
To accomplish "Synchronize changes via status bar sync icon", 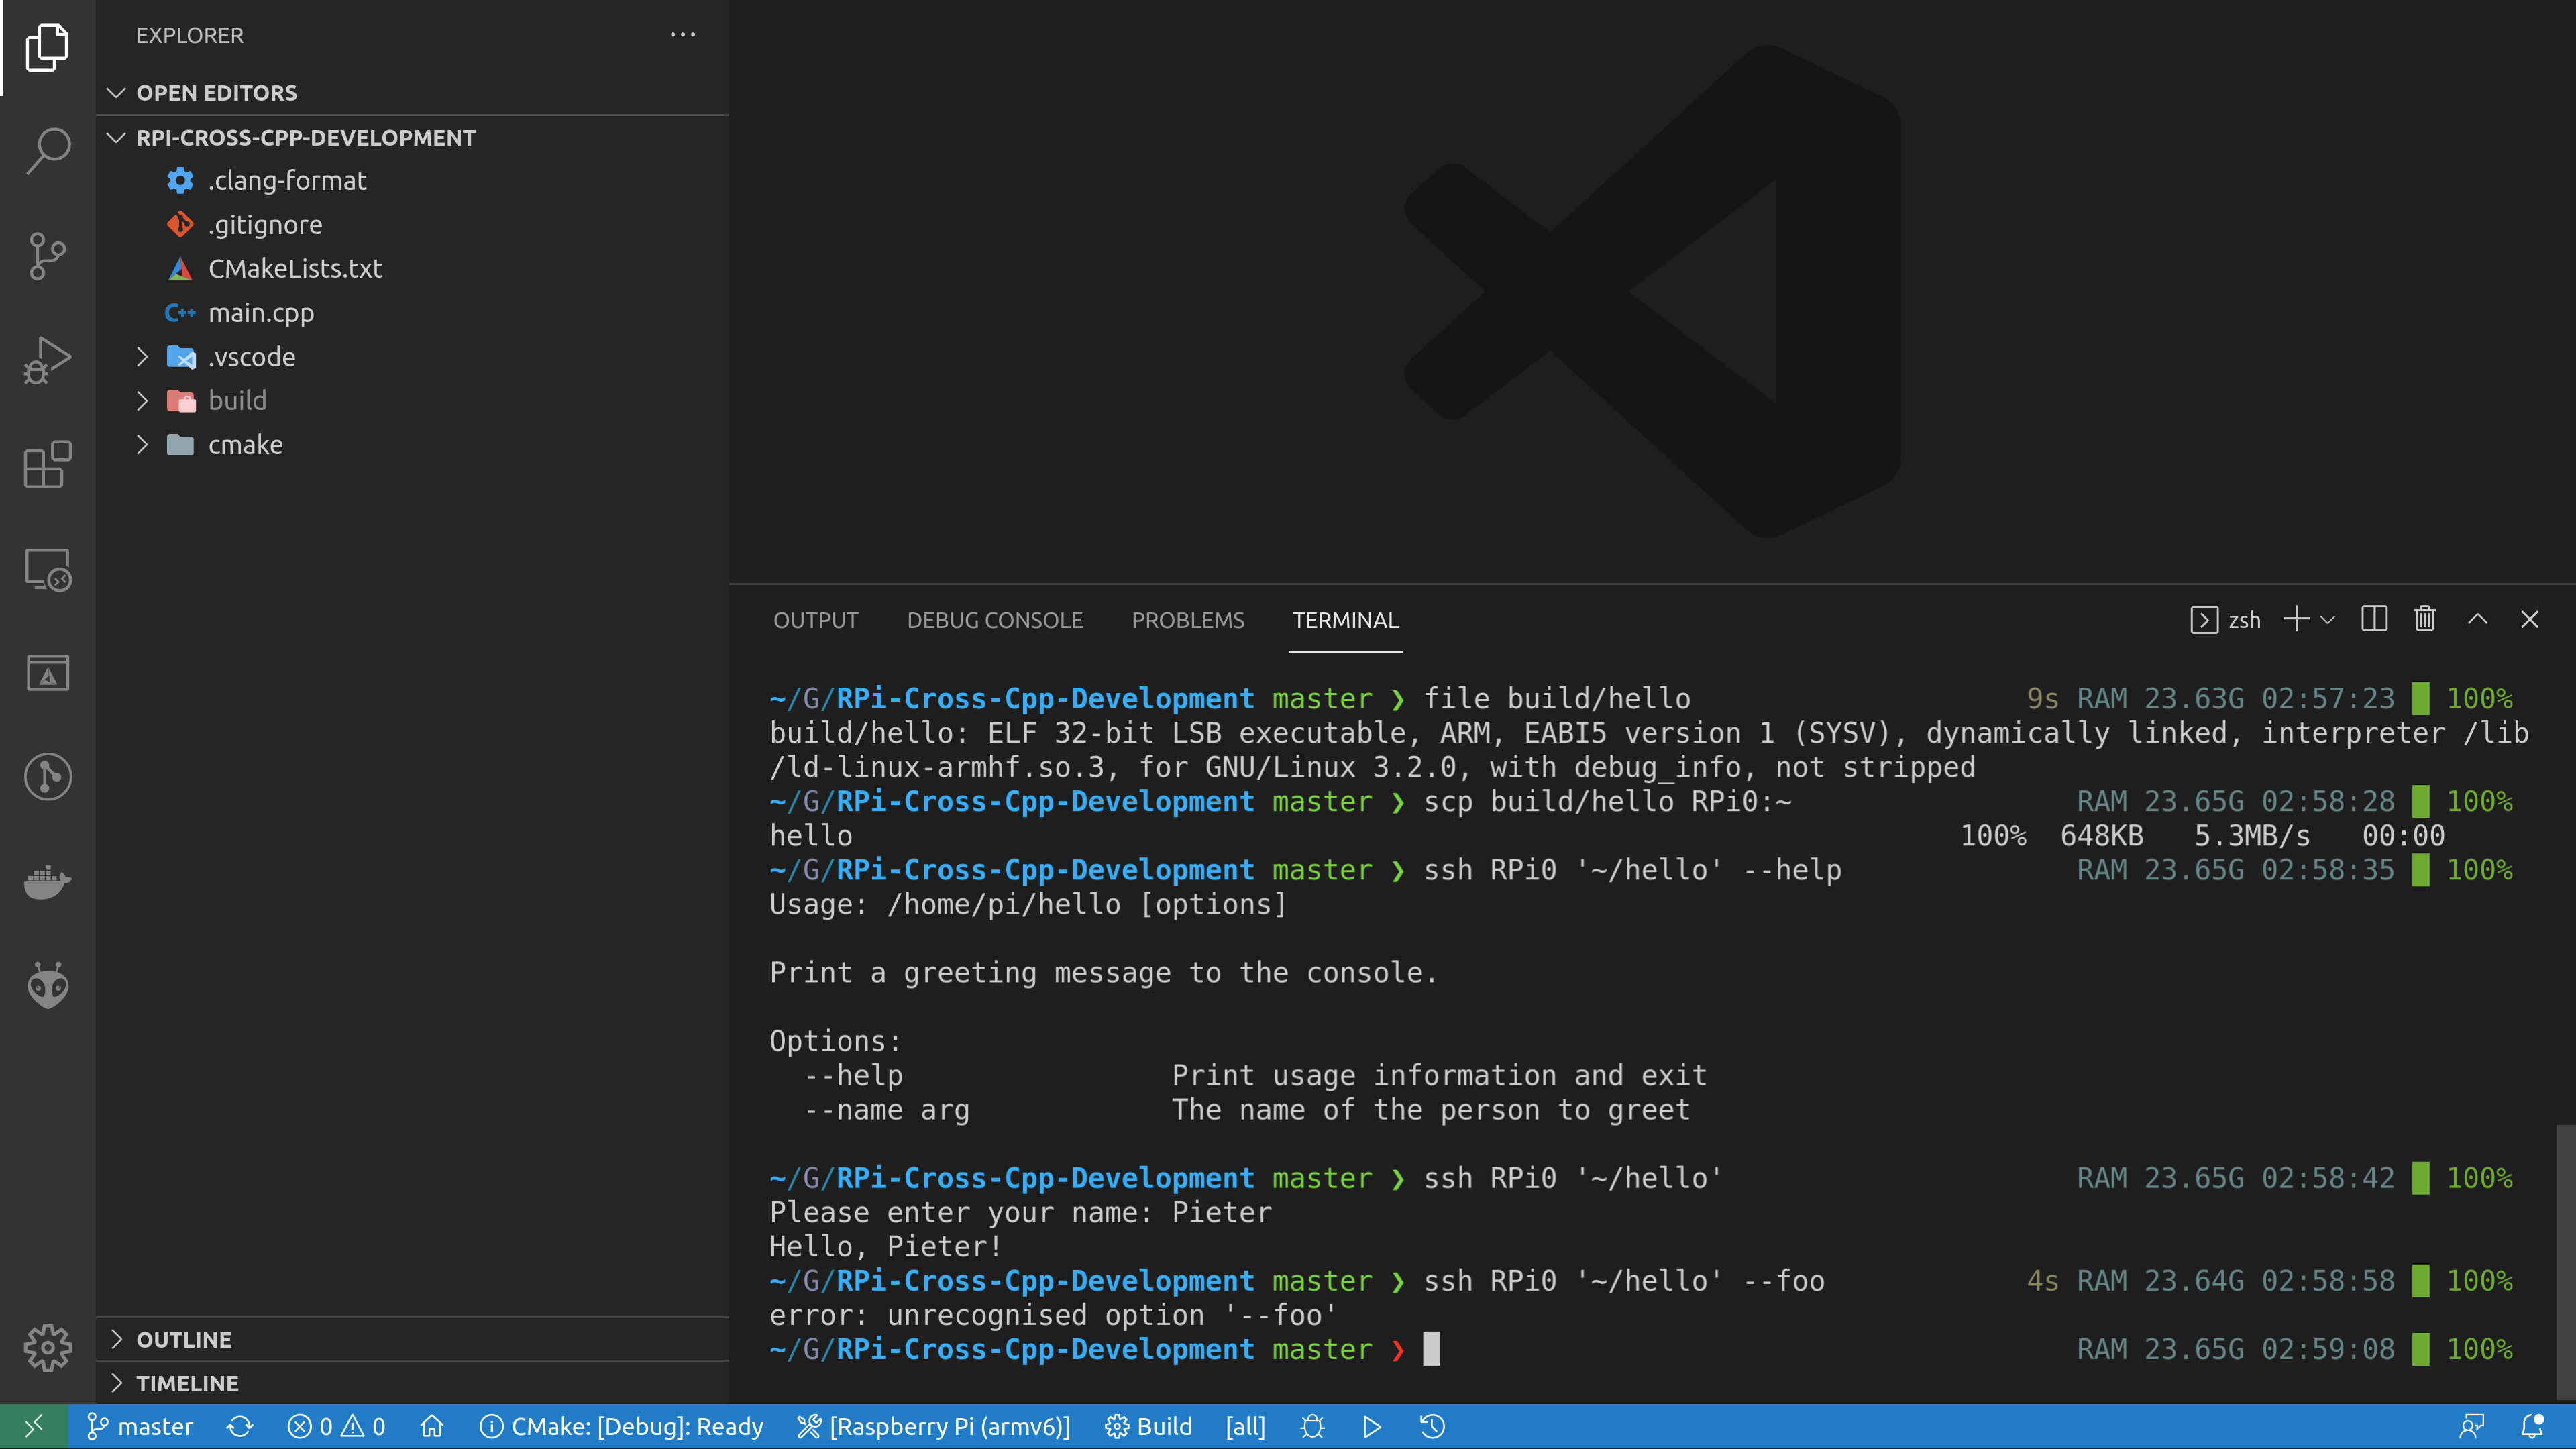I will (x=240, y=1426).
